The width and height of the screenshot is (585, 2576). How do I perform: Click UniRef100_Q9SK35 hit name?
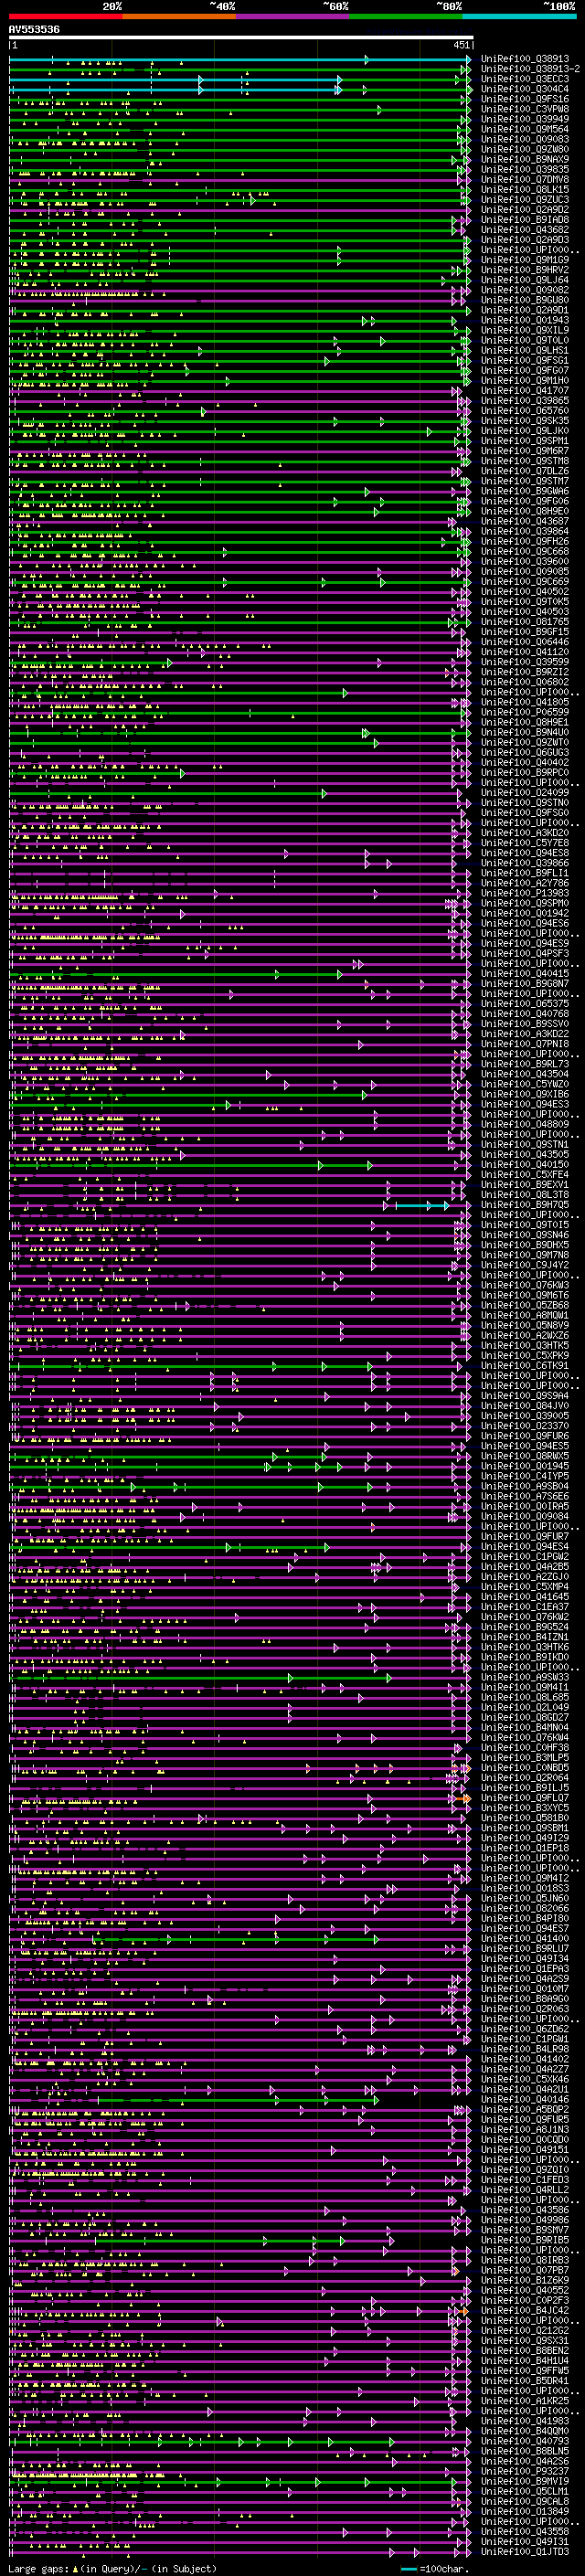click(x=525, y=421)
